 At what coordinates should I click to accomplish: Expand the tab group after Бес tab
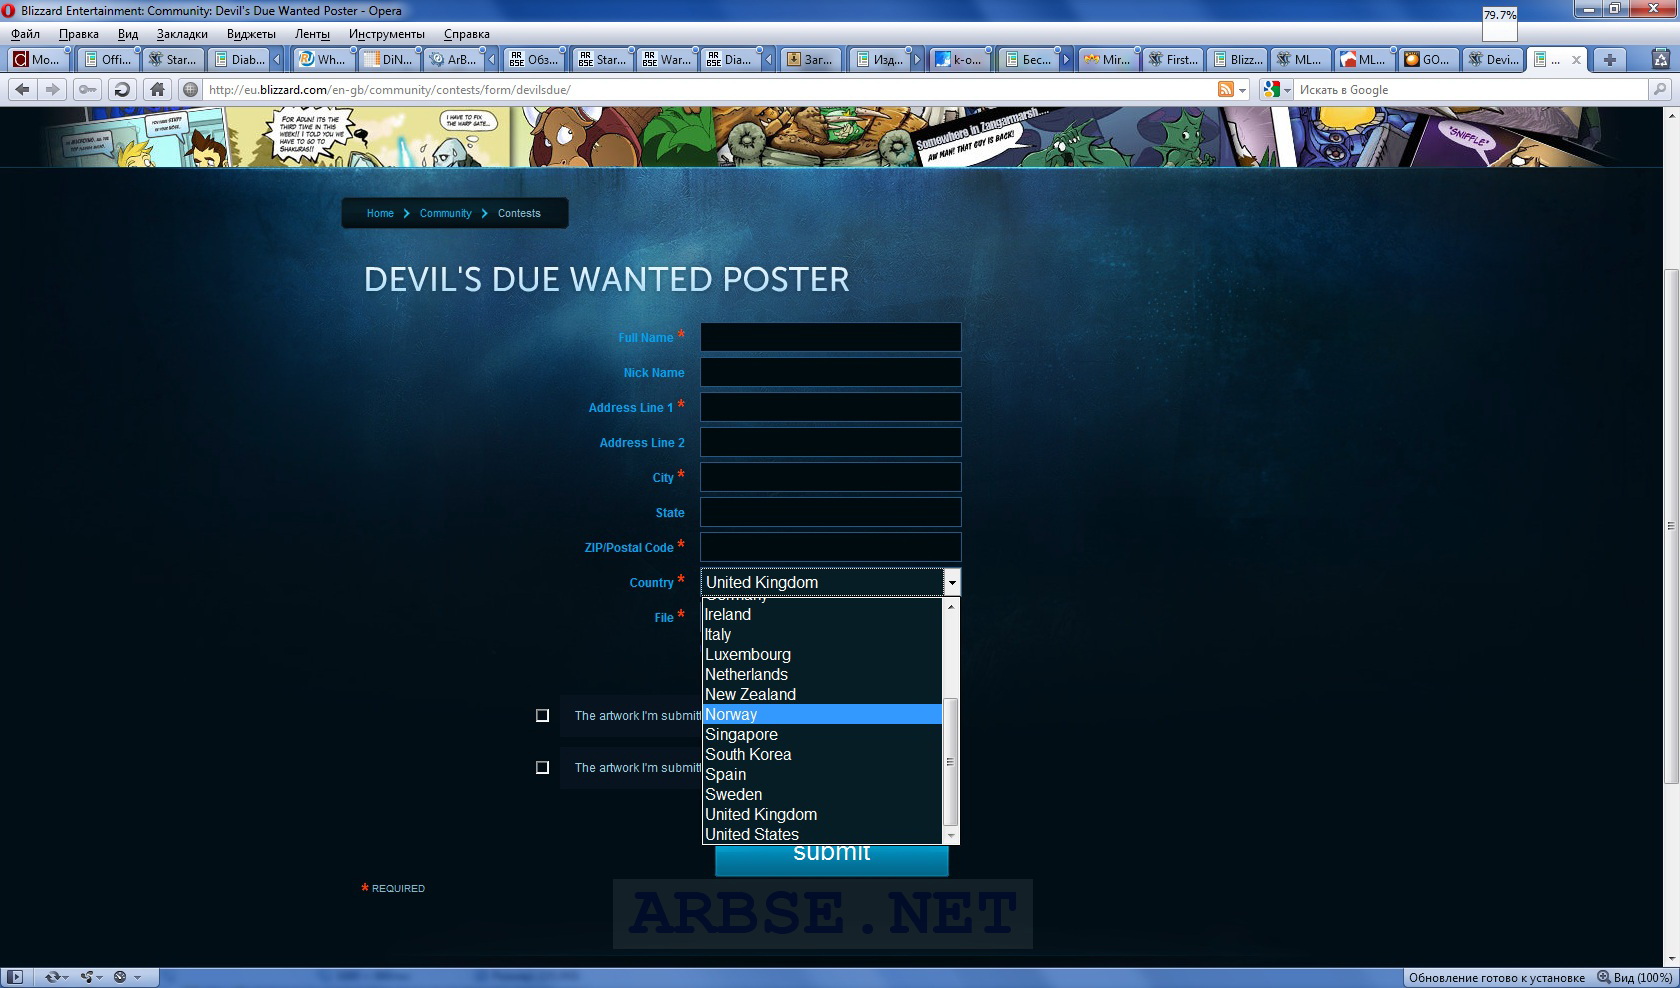[1065, 60]
